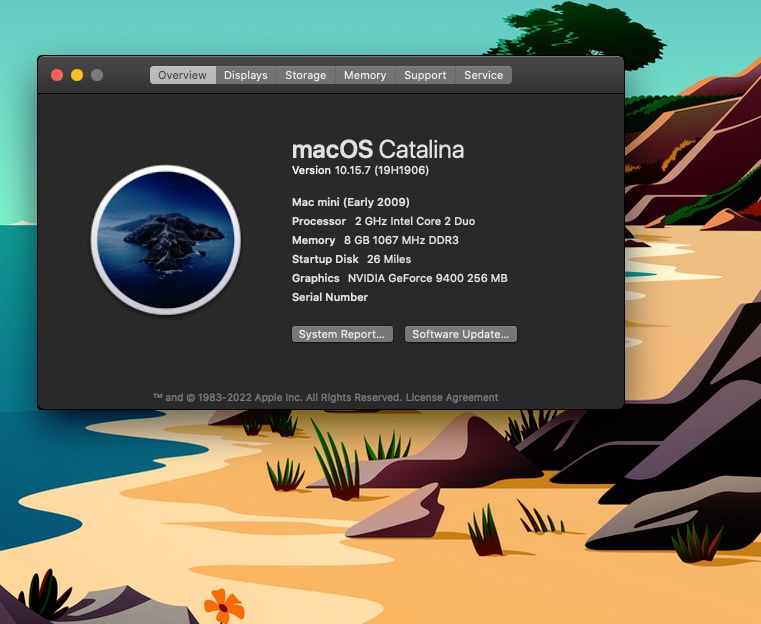Click the Serial Number label

tap(330, 297)
